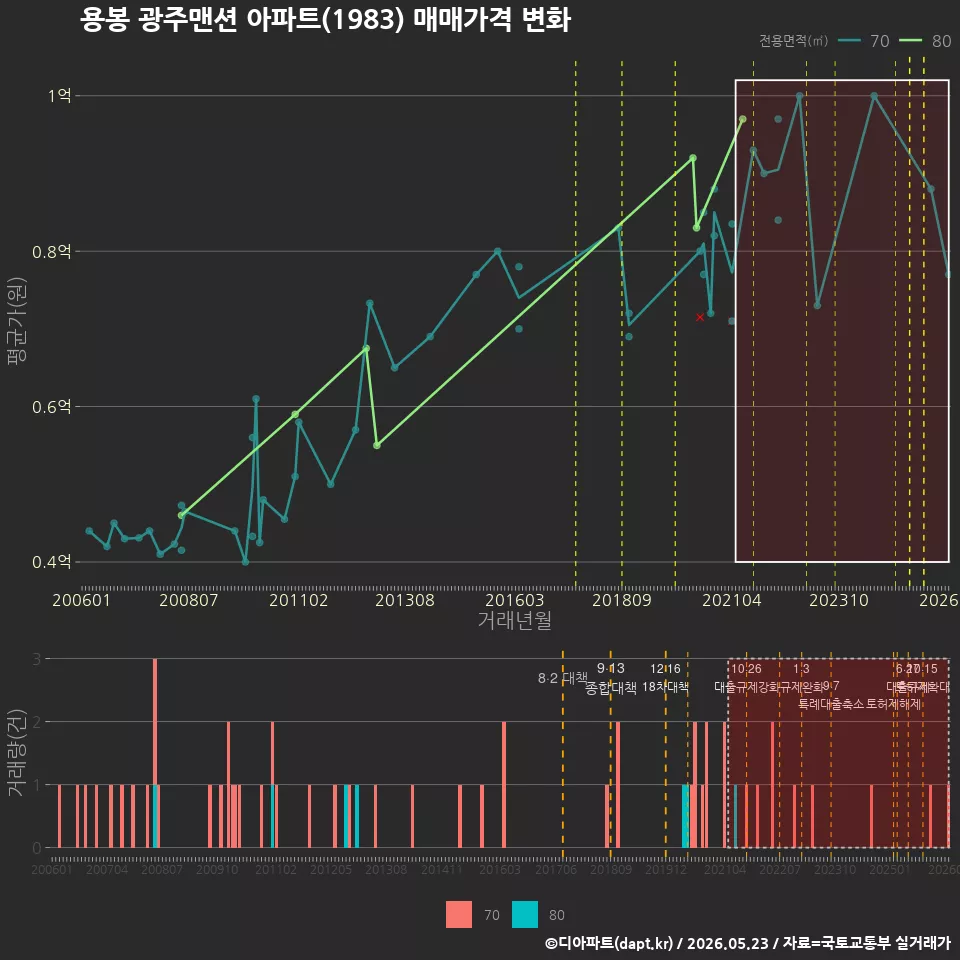Screen dimensions: 960x960
Task: Click the 8·2 대책 policy annotation
Action: (x=563, y=678)
